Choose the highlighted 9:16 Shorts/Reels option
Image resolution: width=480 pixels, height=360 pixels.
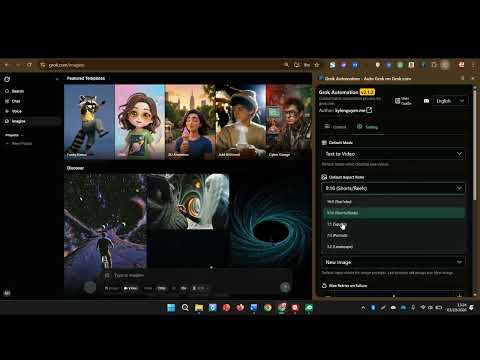(394, 213)
